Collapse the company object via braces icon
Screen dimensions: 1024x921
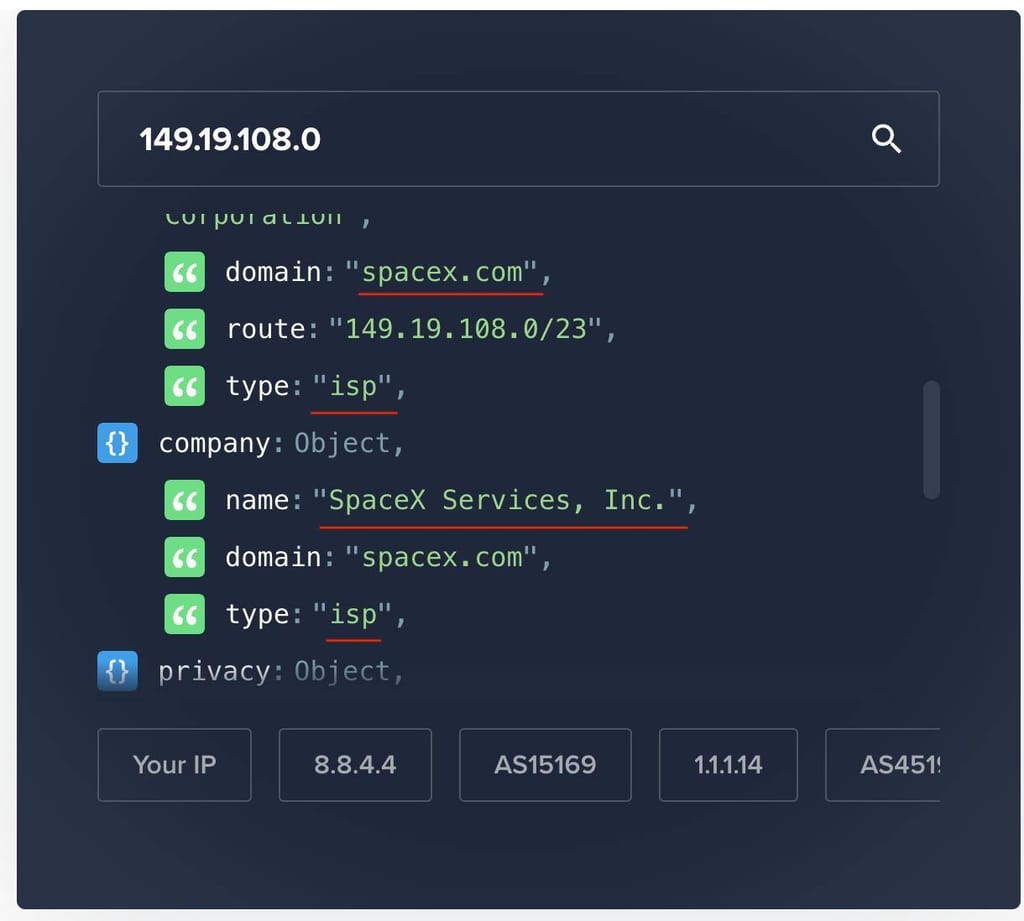[x=117, y=443]
